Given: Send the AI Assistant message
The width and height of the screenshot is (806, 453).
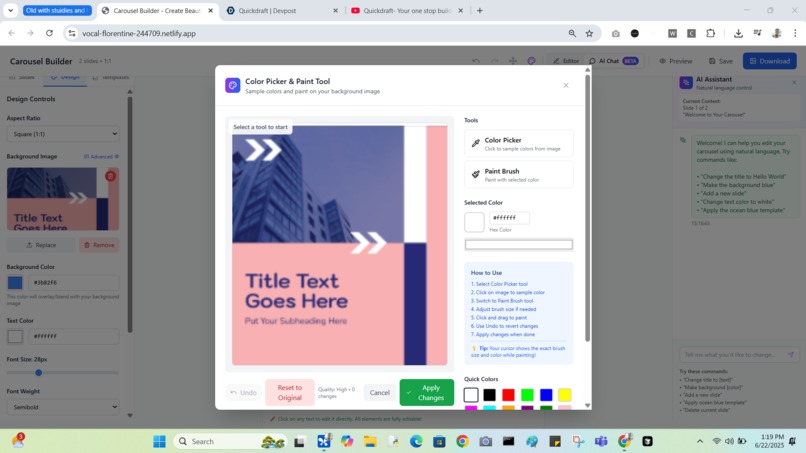Looking at the screenshot, I should (791, 355).
